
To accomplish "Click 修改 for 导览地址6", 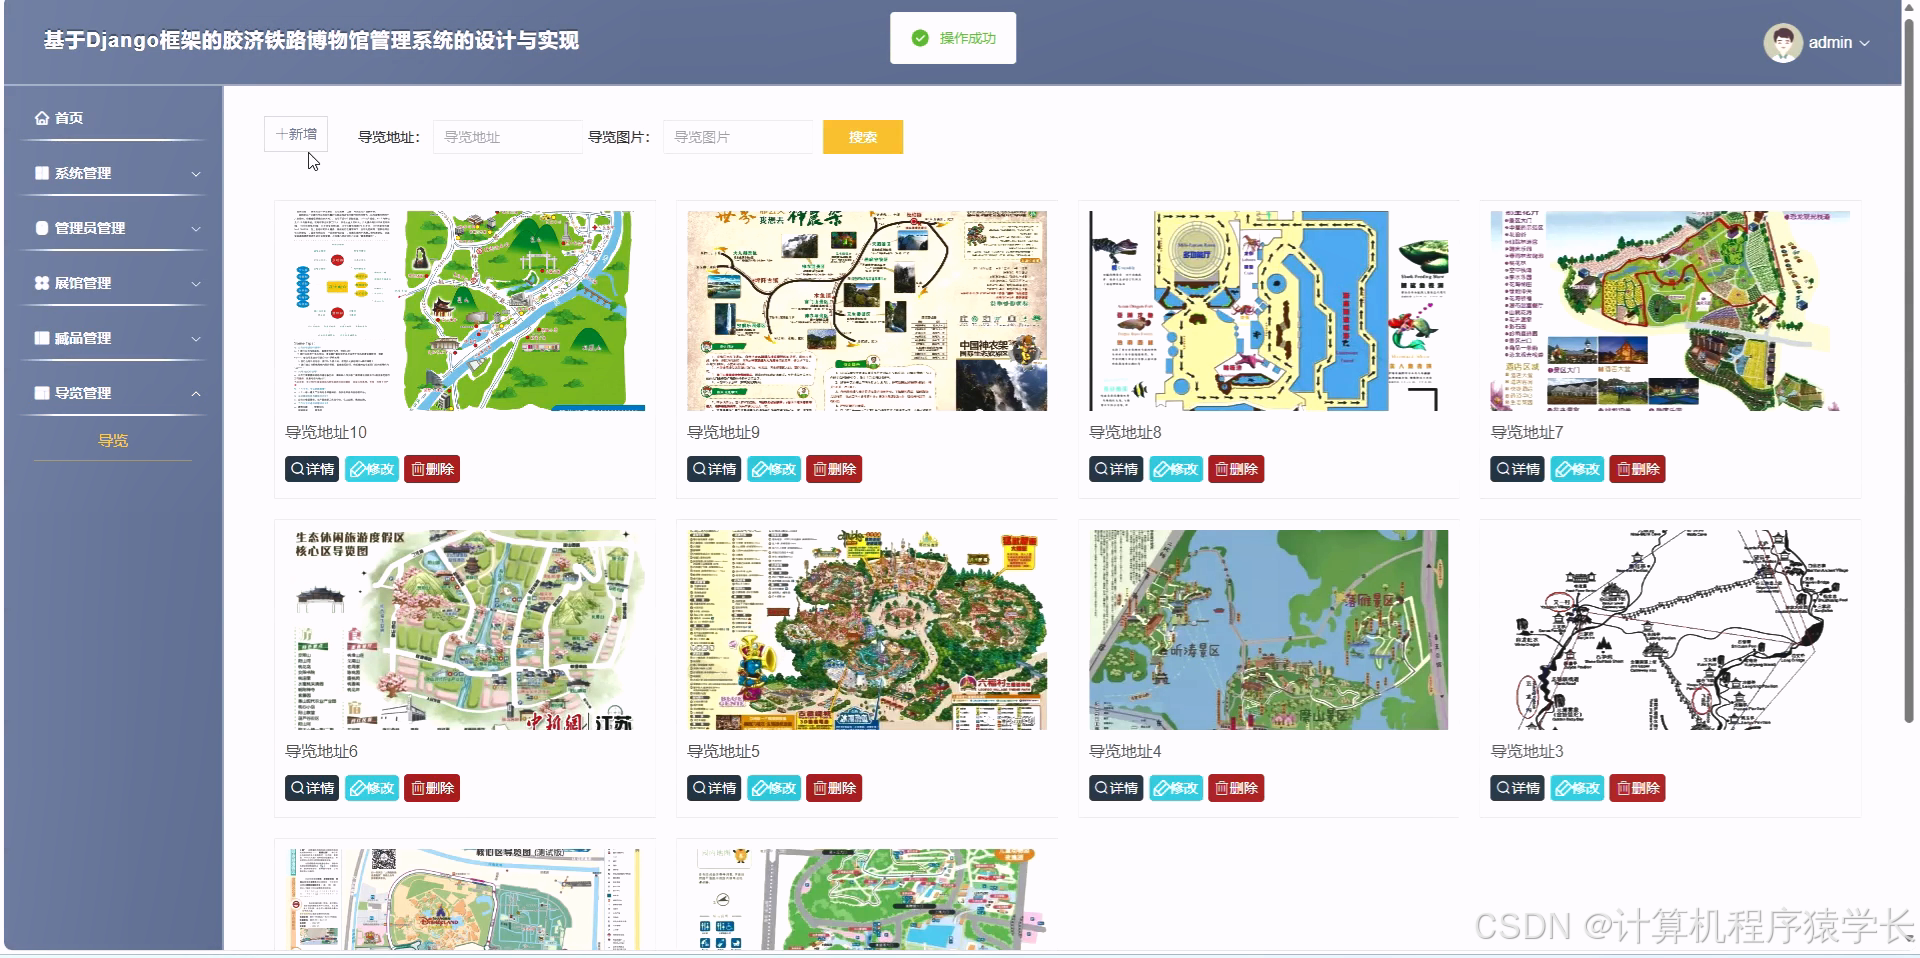I will click(x=371, y=788).
